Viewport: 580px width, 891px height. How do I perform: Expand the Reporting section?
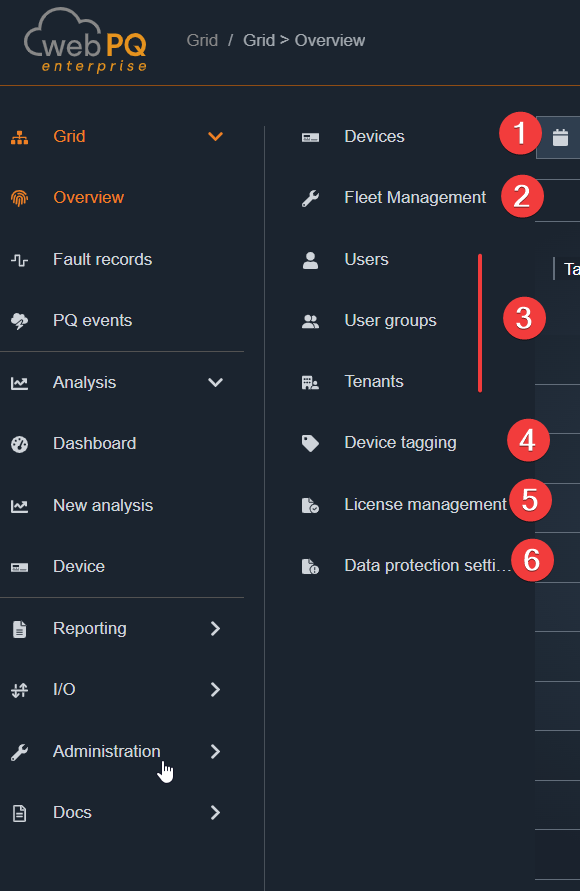[x=215, y=628]
